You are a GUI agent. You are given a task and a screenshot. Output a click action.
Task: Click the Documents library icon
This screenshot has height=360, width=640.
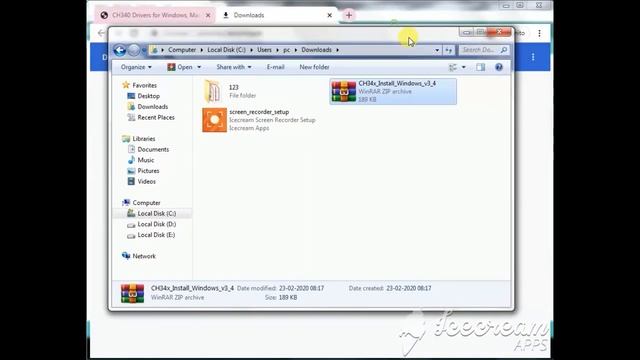(x=131, y=149)
